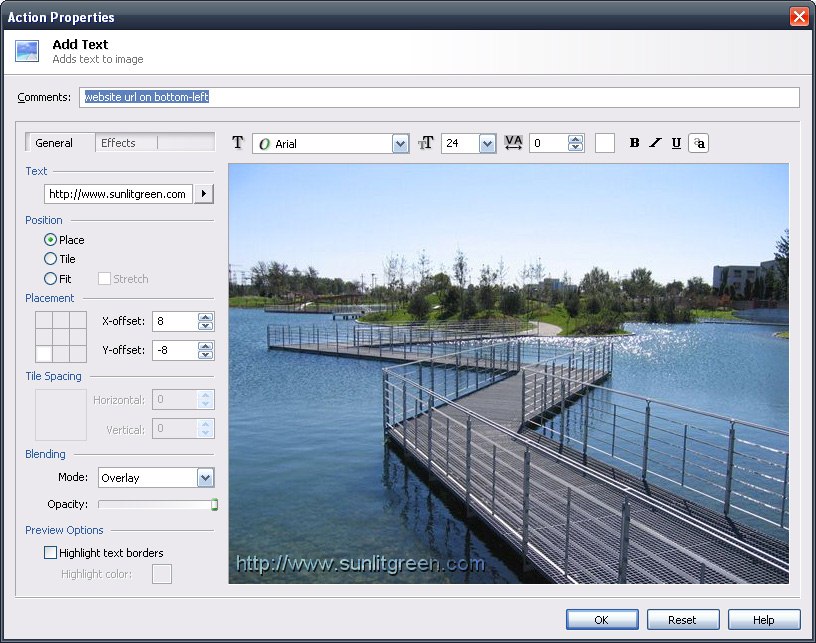
Task: Switch to the Effects tab
Action: tap(118, 143)
